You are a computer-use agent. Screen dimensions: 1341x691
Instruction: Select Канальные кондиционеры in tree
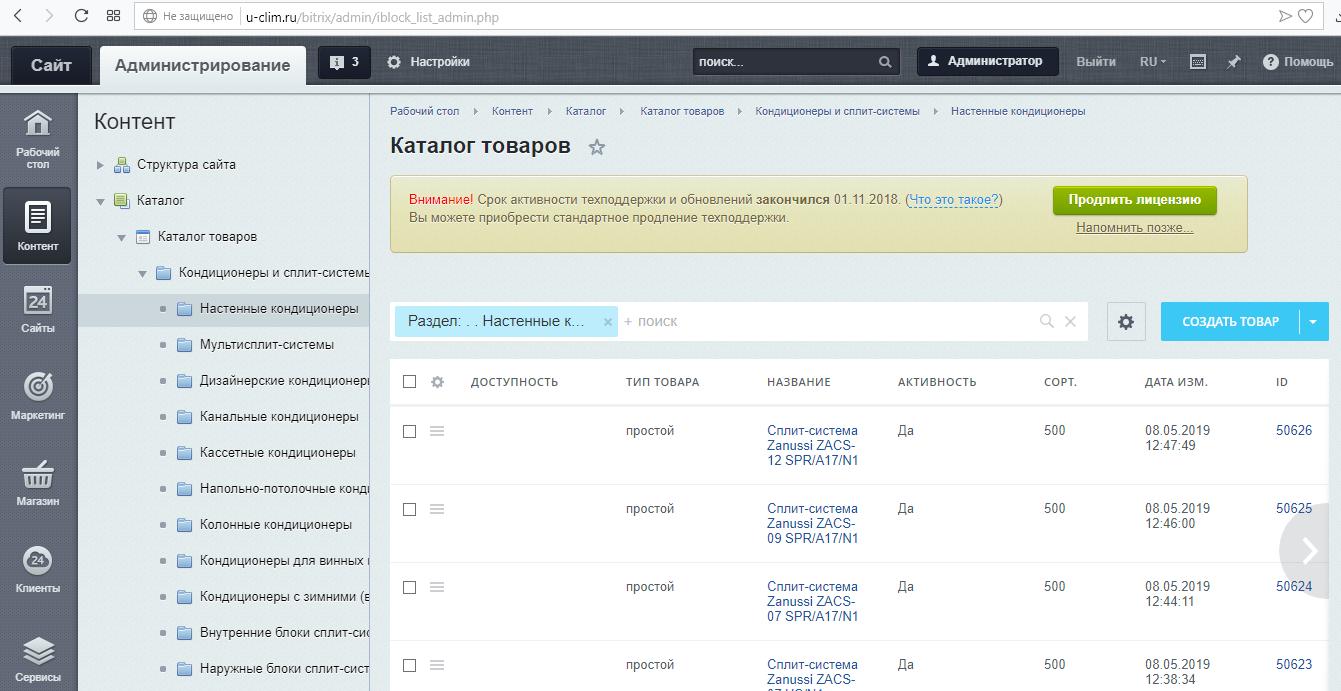click(x=279, y=416)
